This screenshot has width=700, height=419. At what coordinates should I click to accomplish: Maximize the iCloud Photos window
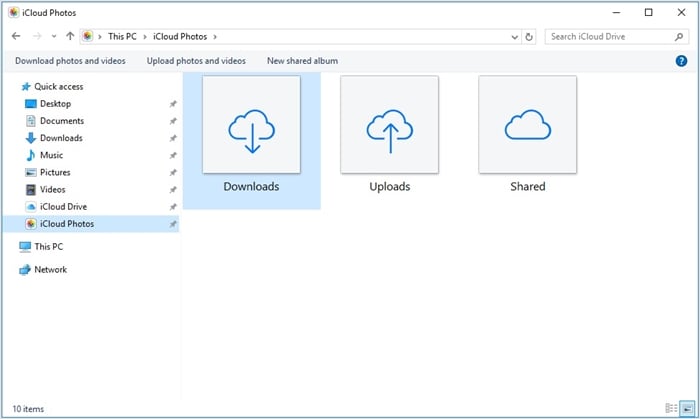(649, 12)
